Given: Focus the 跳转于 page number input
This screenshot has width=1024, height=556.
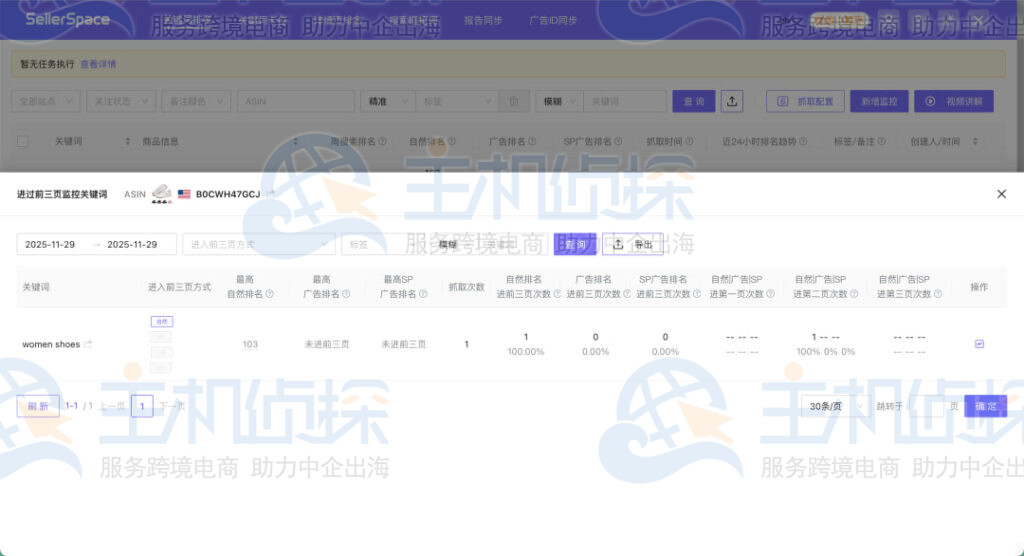Looking at the screenshot, I should 926,406.
